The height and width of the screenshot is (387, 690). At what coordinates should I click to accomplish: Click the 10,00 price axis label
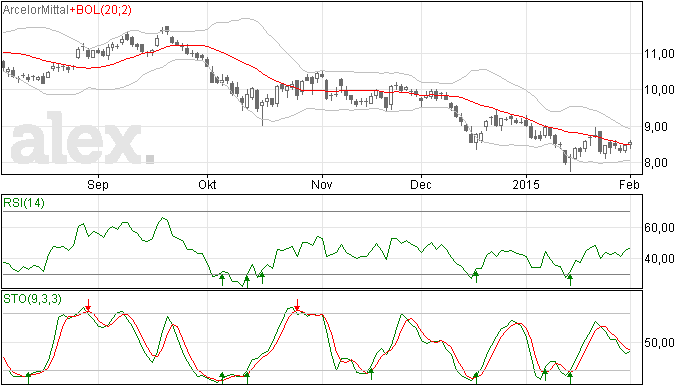coord(659,90)
